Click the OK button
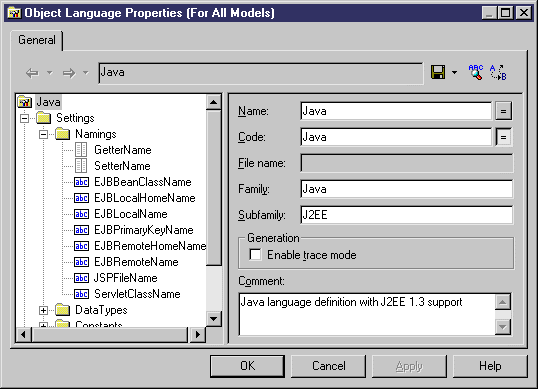Screen dimensions: 538x389 tap(247, 366)
